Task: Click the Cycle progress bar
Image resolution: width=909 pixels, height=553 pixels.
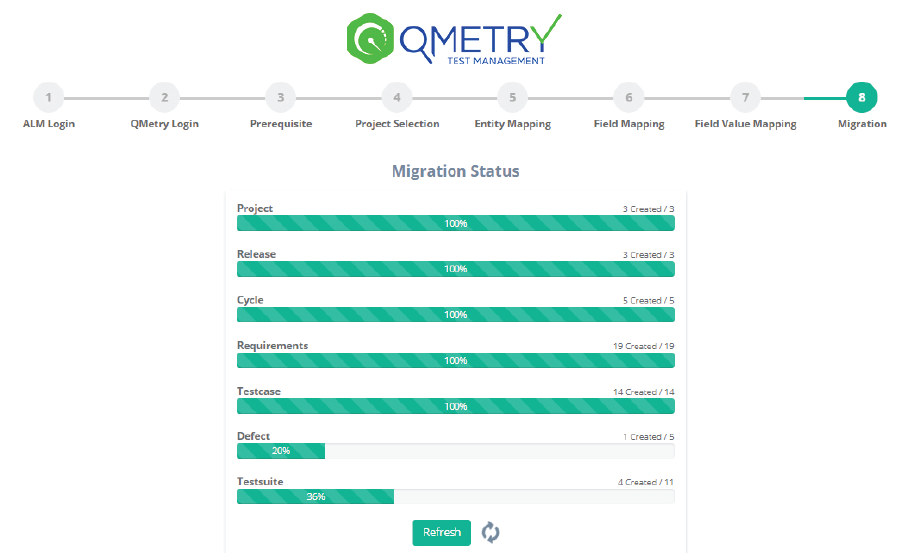Action: pos(456,315)
